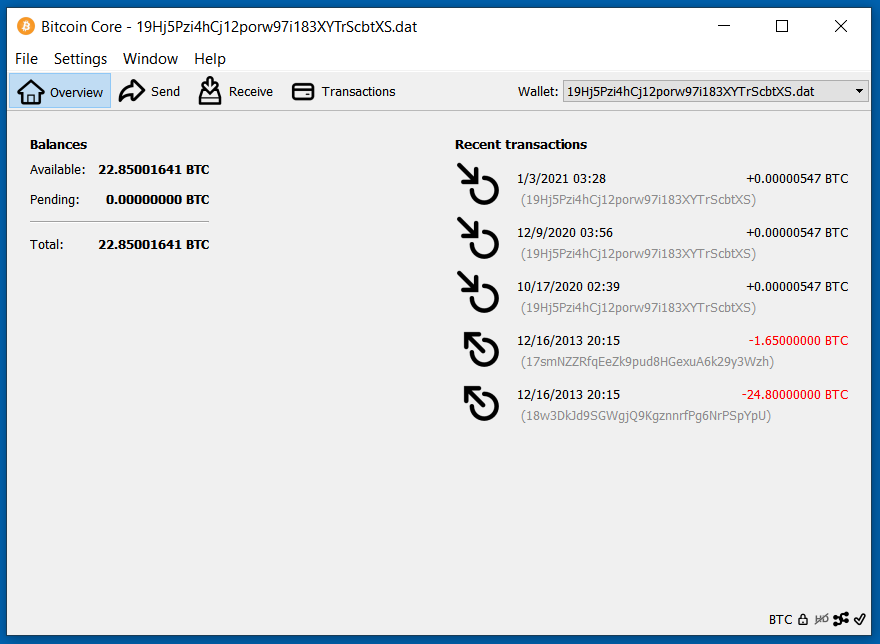Open the Settings menu
Screen dimensions: 880x644
(x=80, y=59)
